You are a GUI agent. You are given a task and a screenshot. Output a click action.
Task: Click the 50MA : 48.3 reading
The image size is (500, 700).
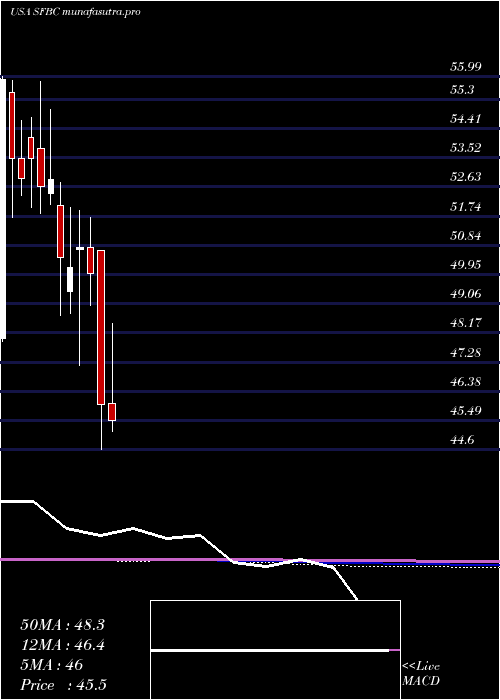[62, 625]
